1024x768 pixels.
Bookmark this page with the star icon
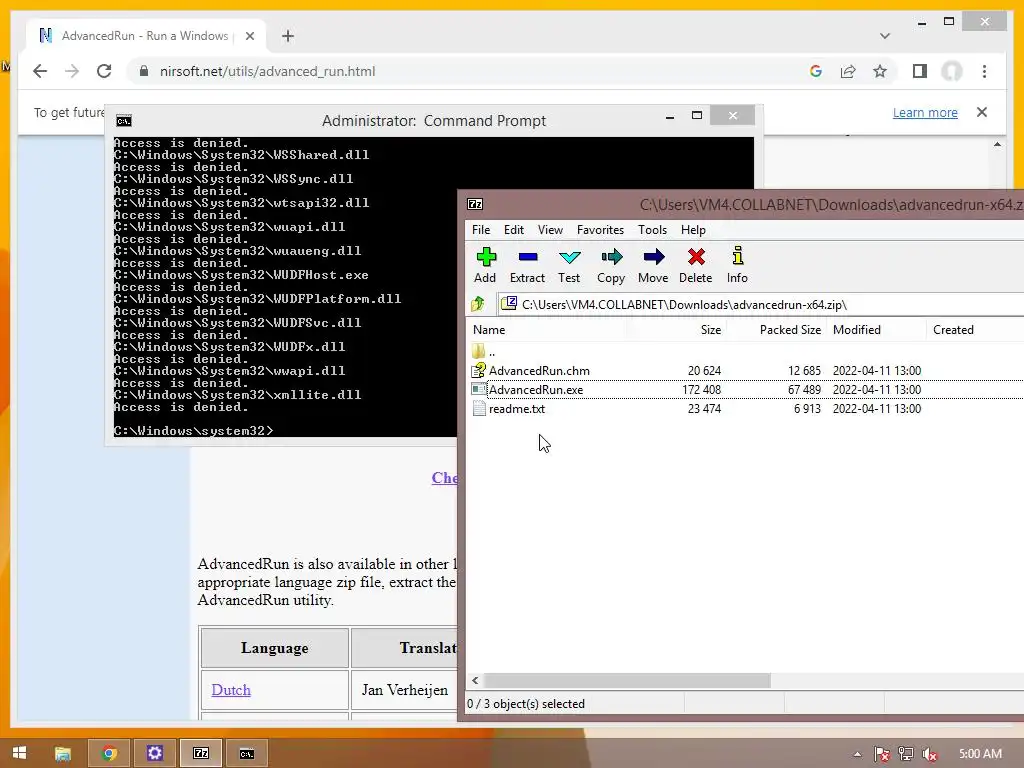coord(880,71)
